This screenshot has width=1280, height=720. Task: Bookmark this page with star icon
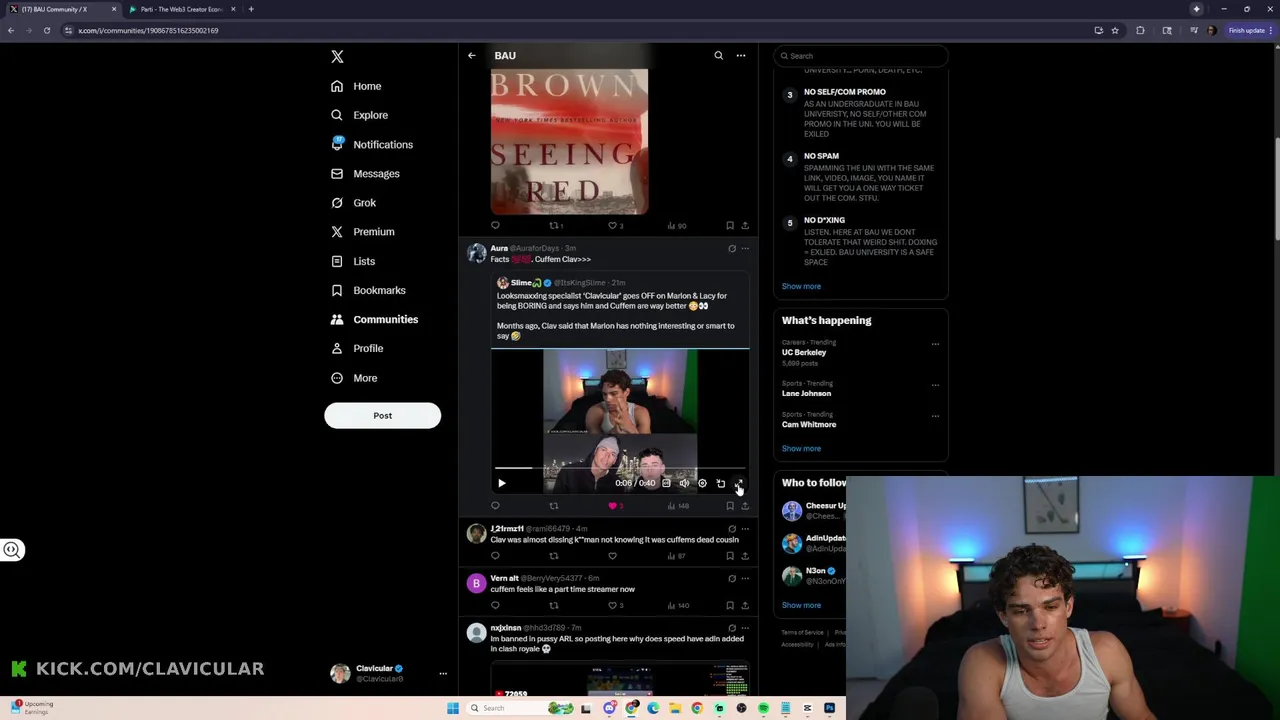click(x=1115, y=30)
